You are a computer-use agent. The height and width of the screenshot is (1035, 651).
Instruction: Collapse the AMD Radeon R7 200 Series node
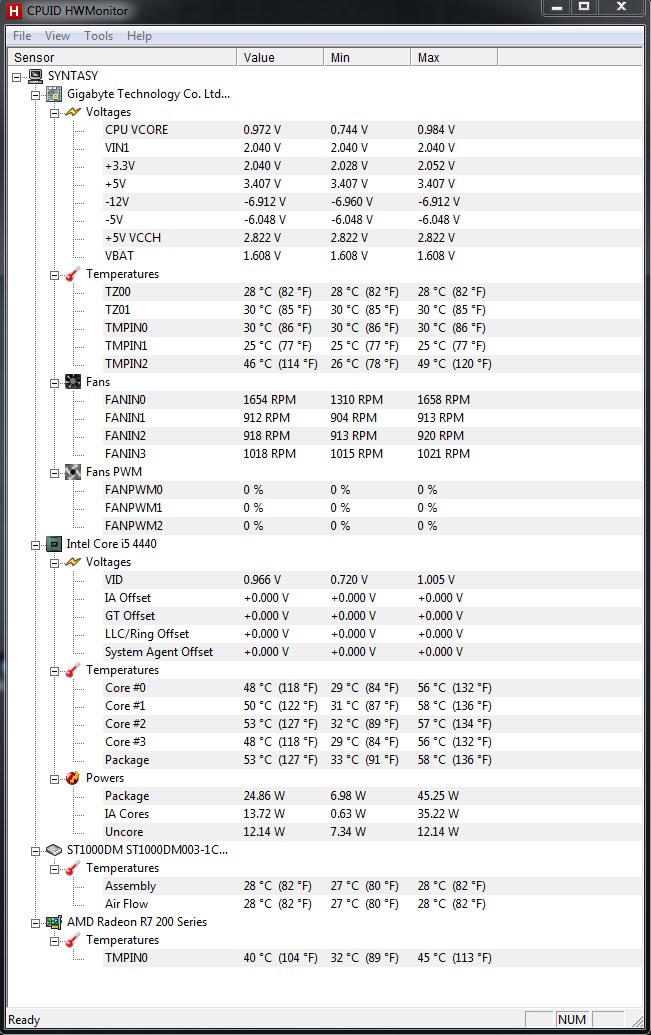pos(36,922)
